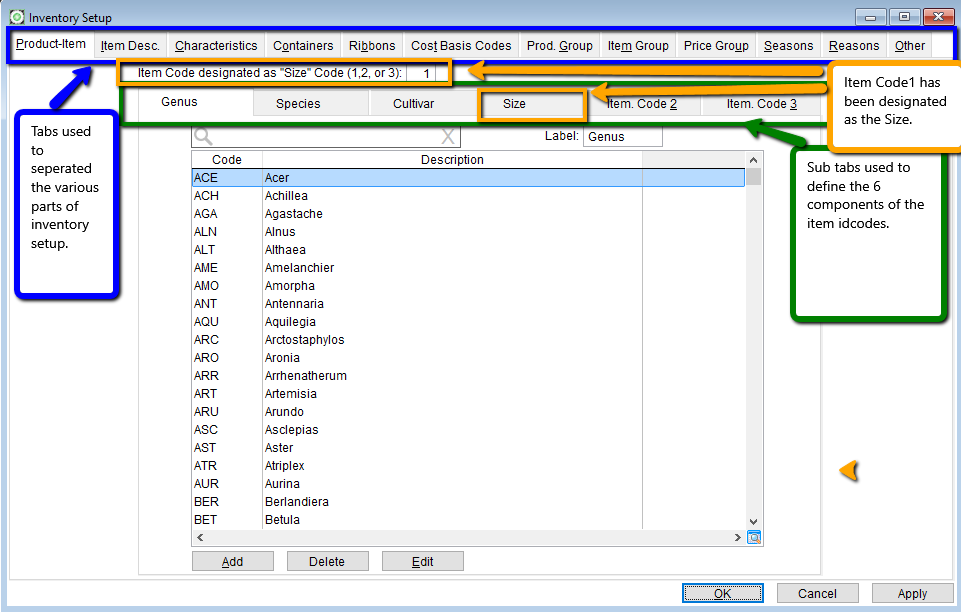Confirm the dialog with OK
961x612 pixels.
click(x=722, y=593)
